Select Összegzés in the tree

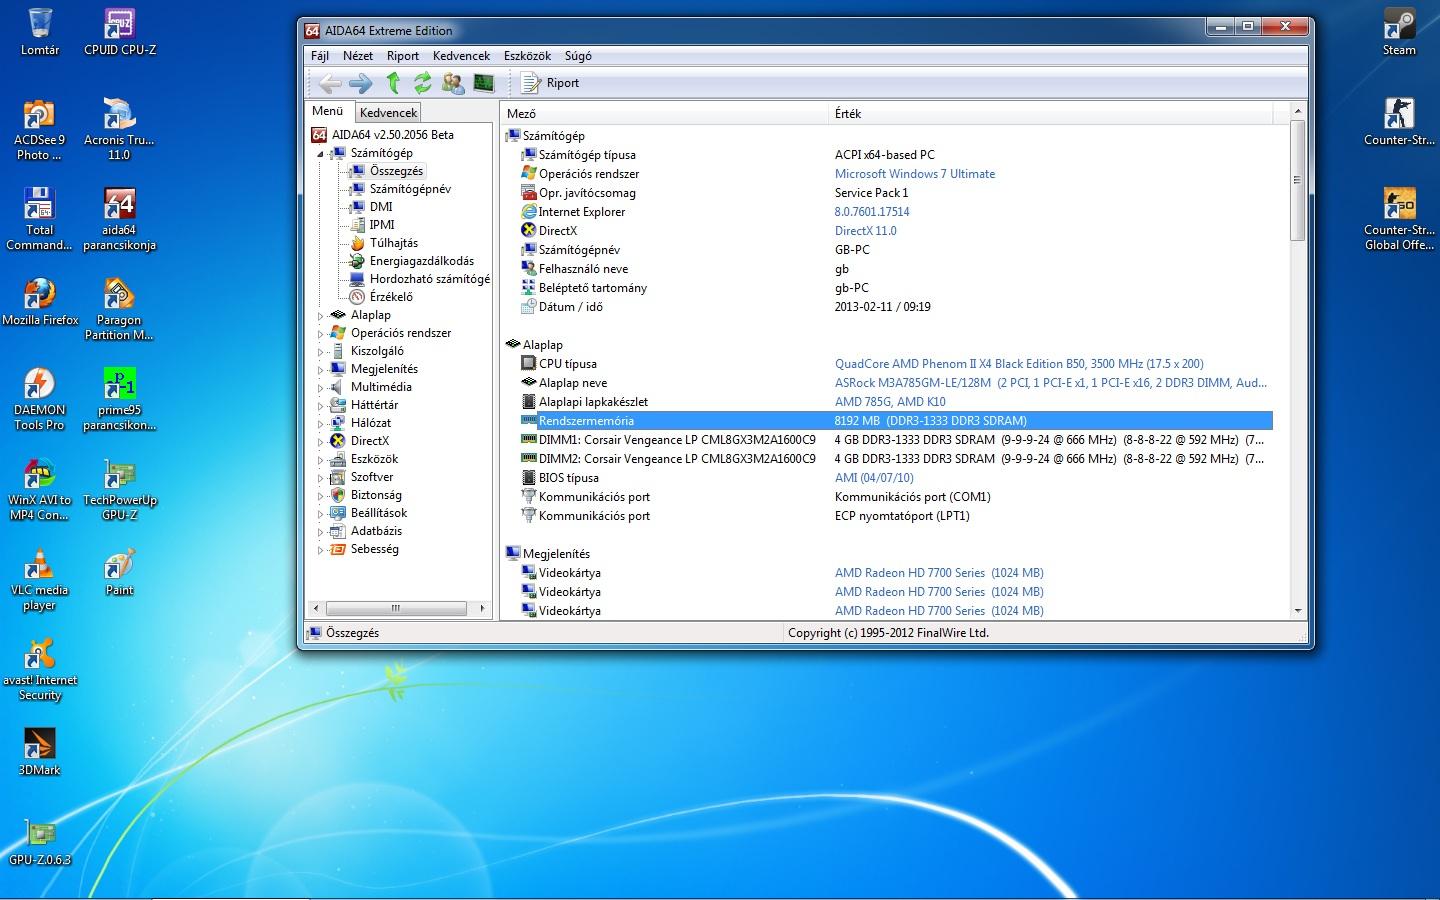(396, 171)
